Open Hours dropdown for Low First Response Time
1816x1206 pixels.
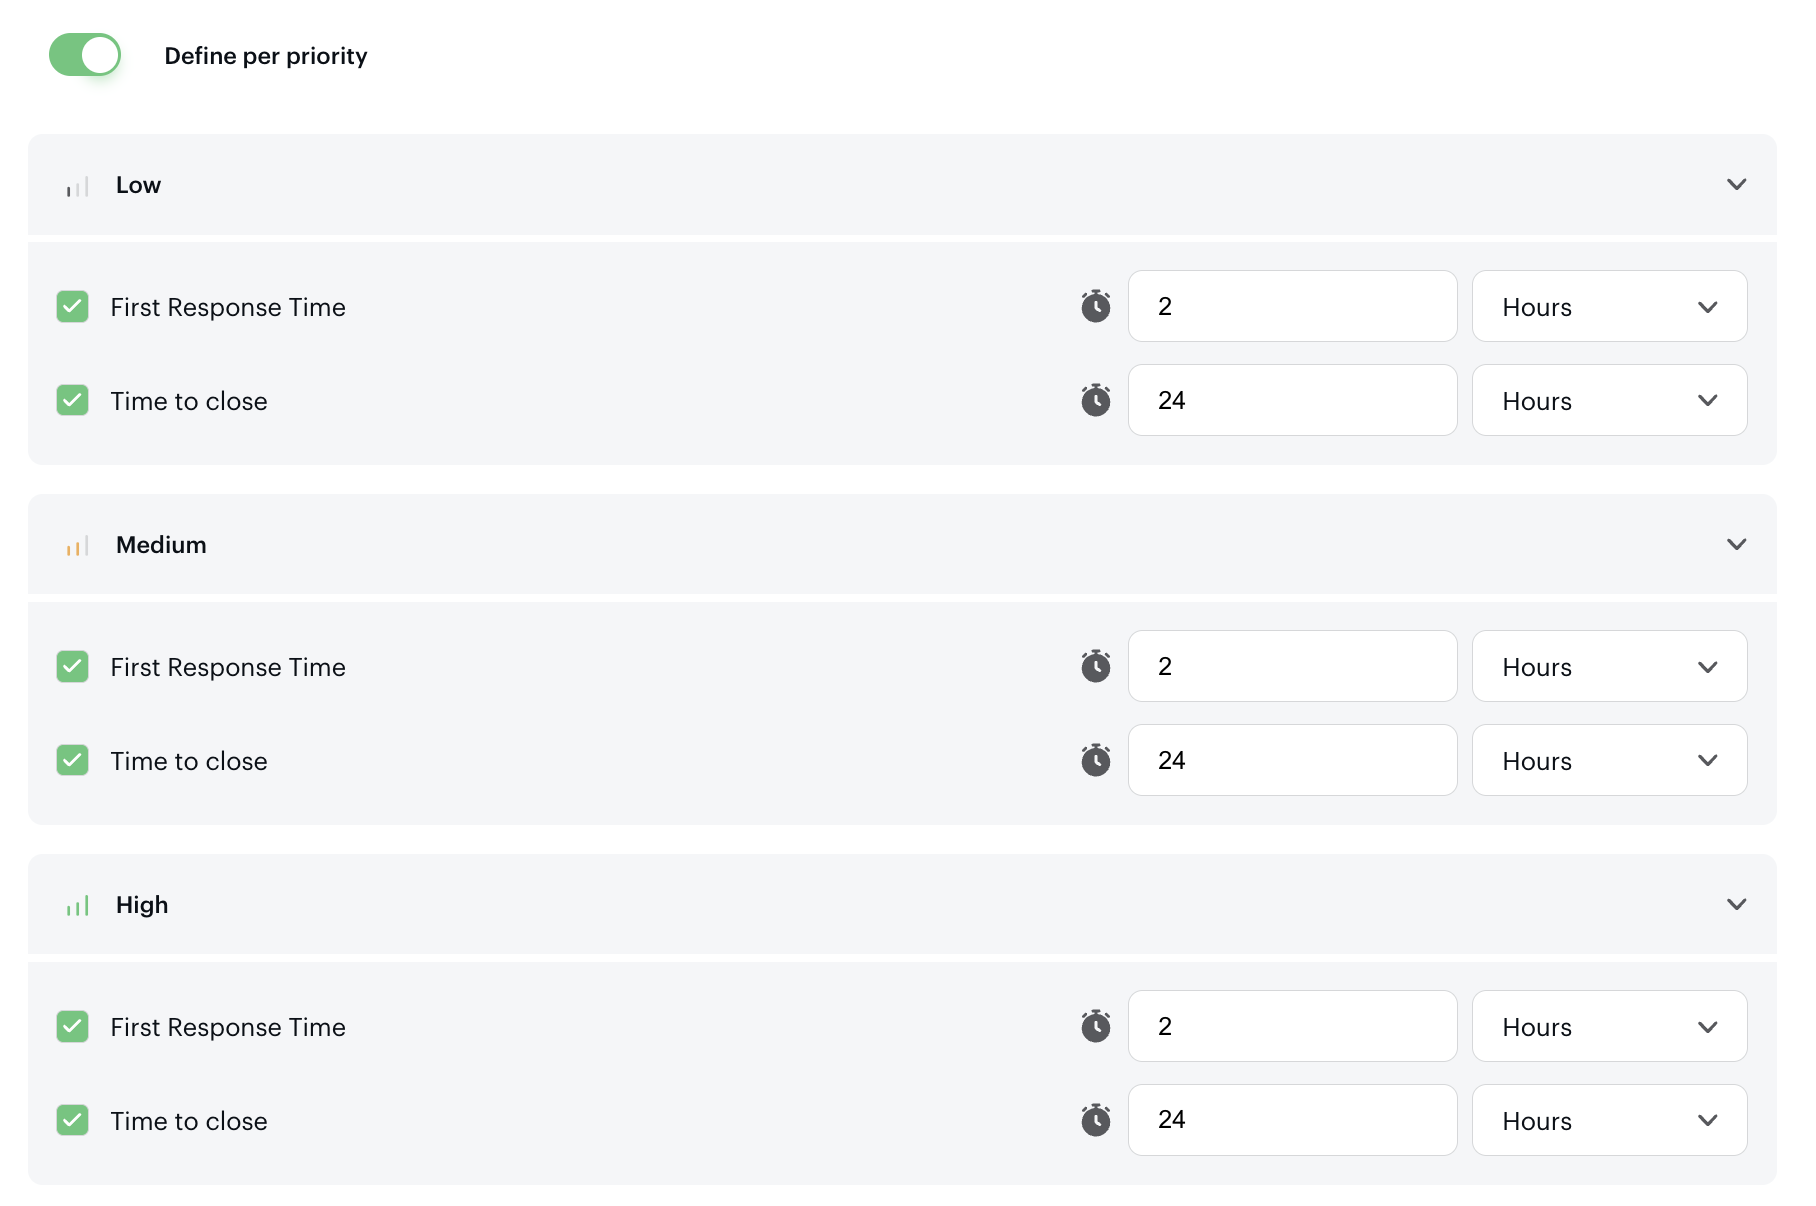pyautogui.click(x=1609, y=306)
